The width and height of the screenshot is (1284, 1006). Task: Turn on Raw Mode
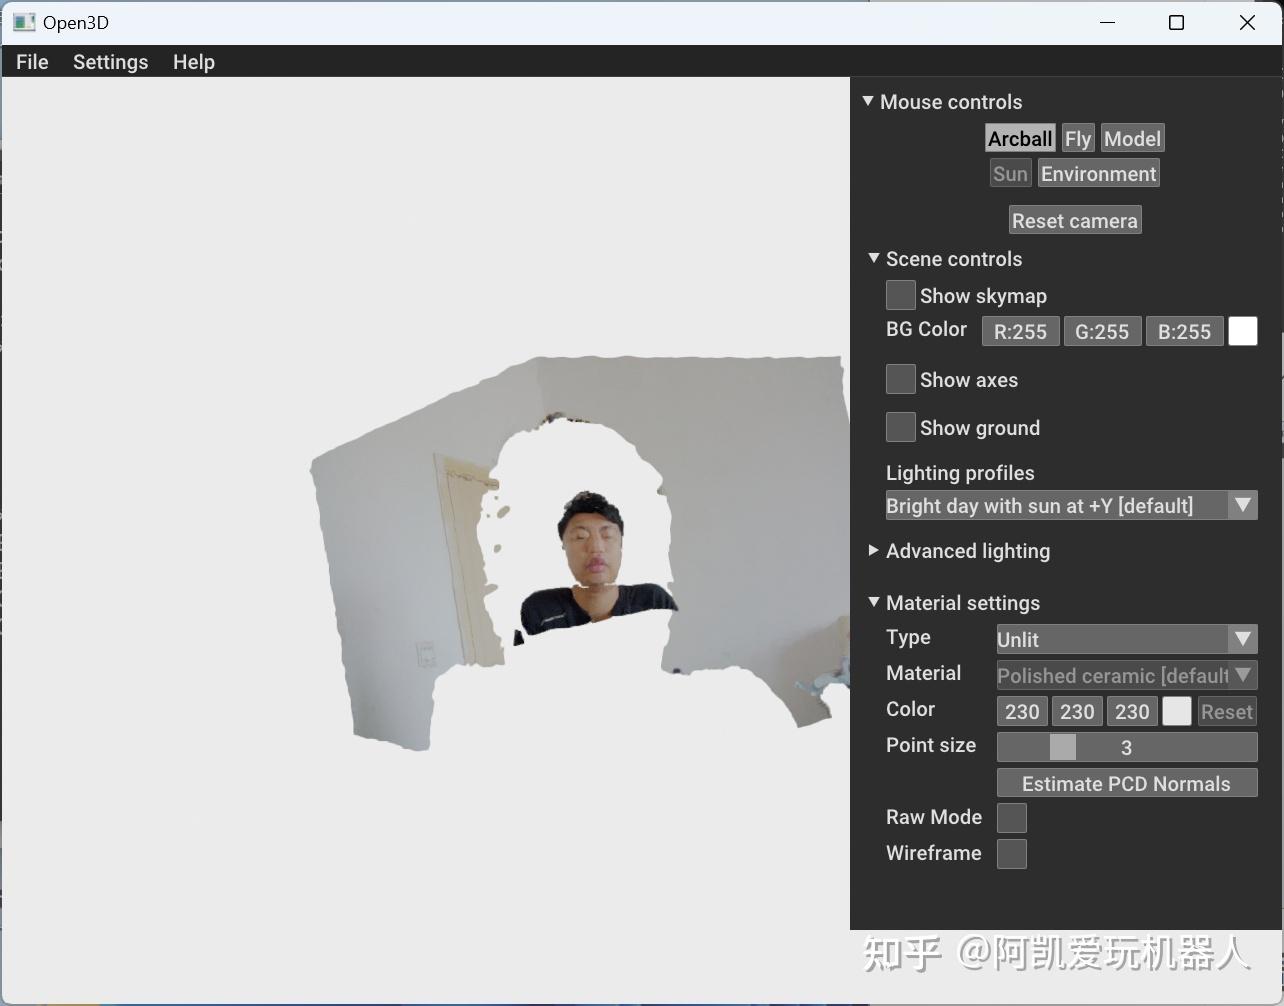click(x=1011, y=817)
